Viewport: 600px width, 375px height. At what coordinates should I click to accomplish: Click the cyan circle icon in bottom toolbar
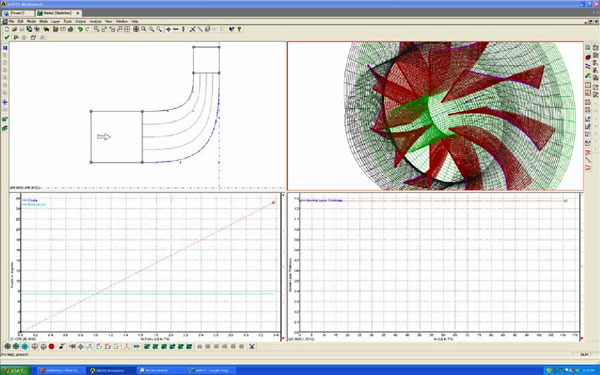pos(24,346)
